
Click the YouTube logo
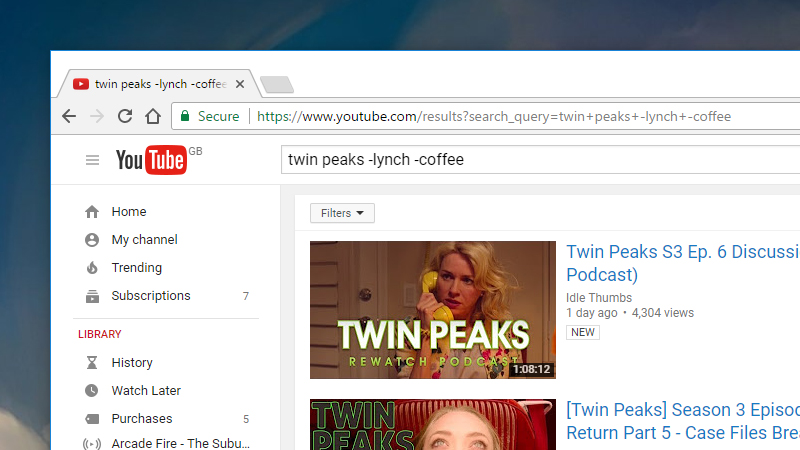pos(151,160)
